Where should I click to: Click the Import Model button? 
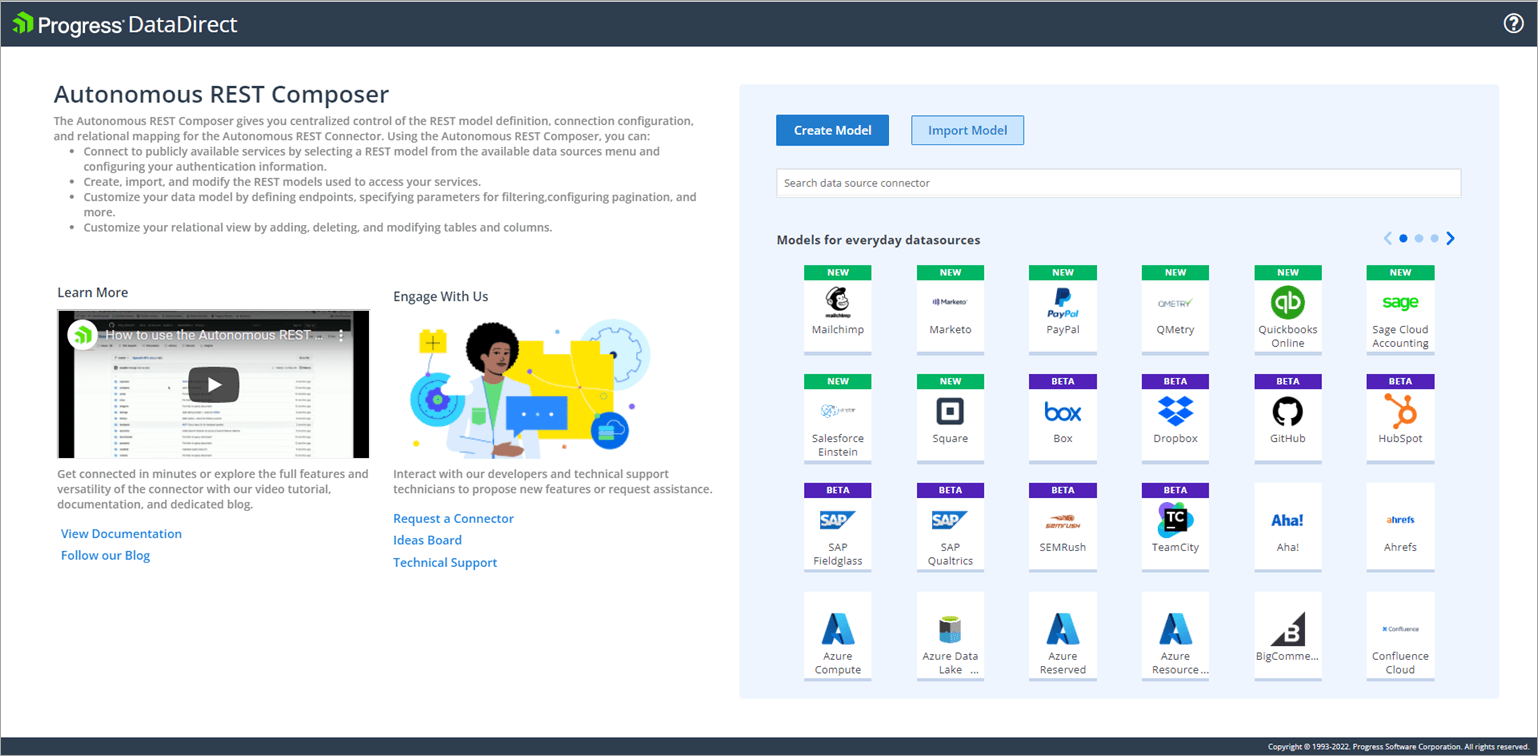(x=967, y=130)
